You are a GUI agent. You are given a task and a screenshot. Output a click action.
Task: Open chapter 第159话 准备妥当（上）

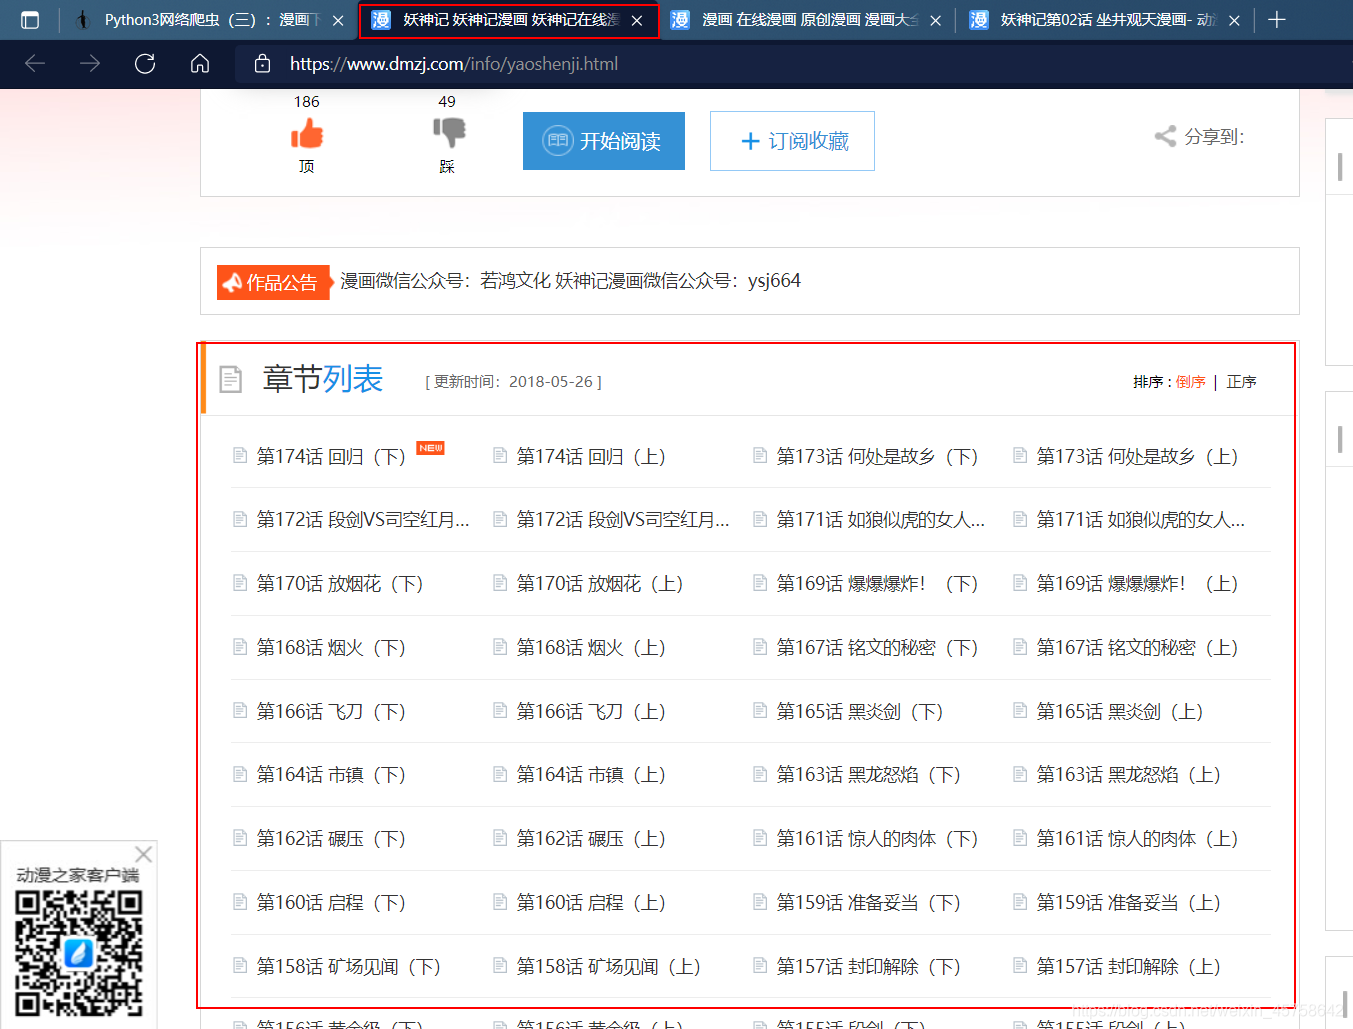[1129, 903]
